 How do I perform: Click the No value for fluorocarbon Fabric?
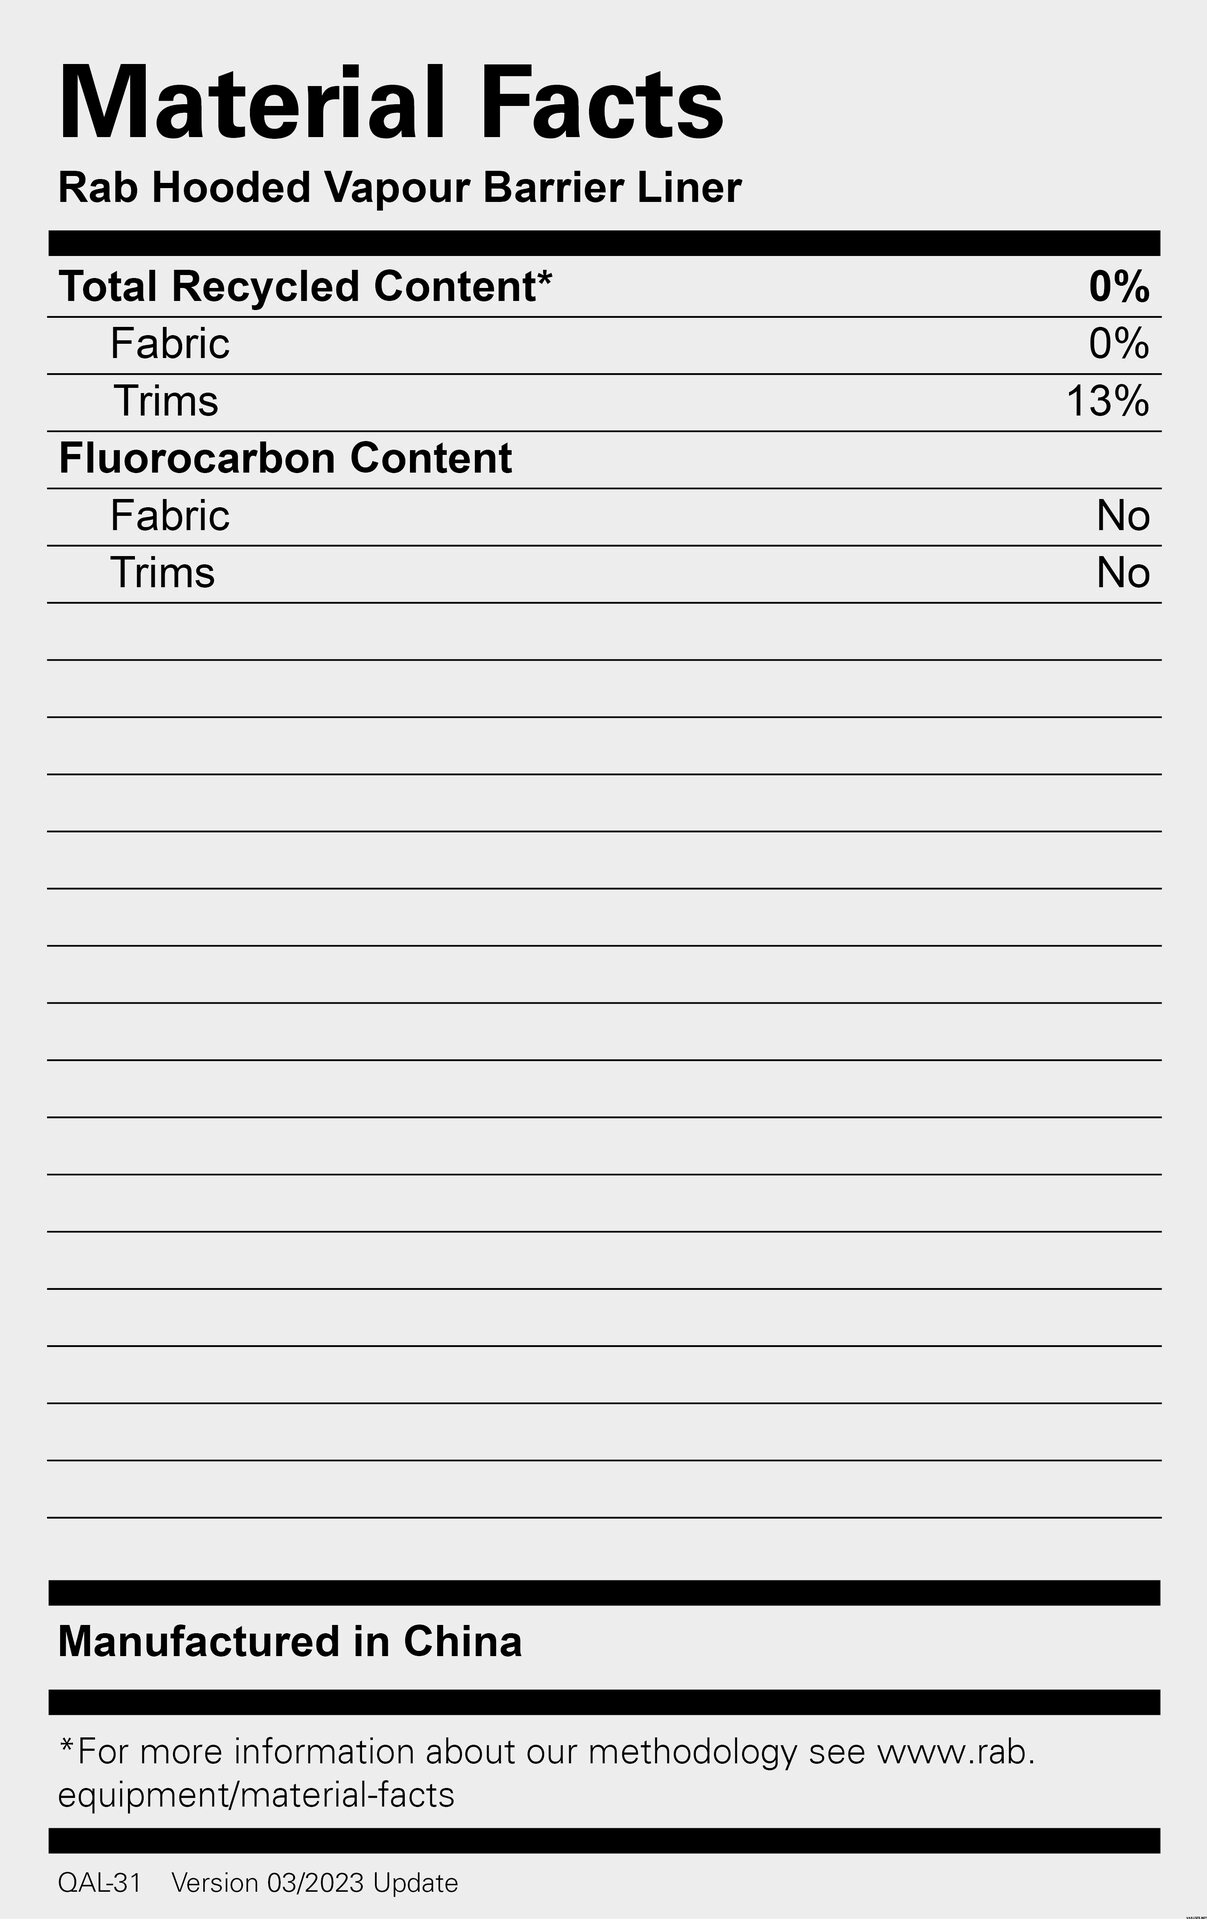pos(1123,516)
